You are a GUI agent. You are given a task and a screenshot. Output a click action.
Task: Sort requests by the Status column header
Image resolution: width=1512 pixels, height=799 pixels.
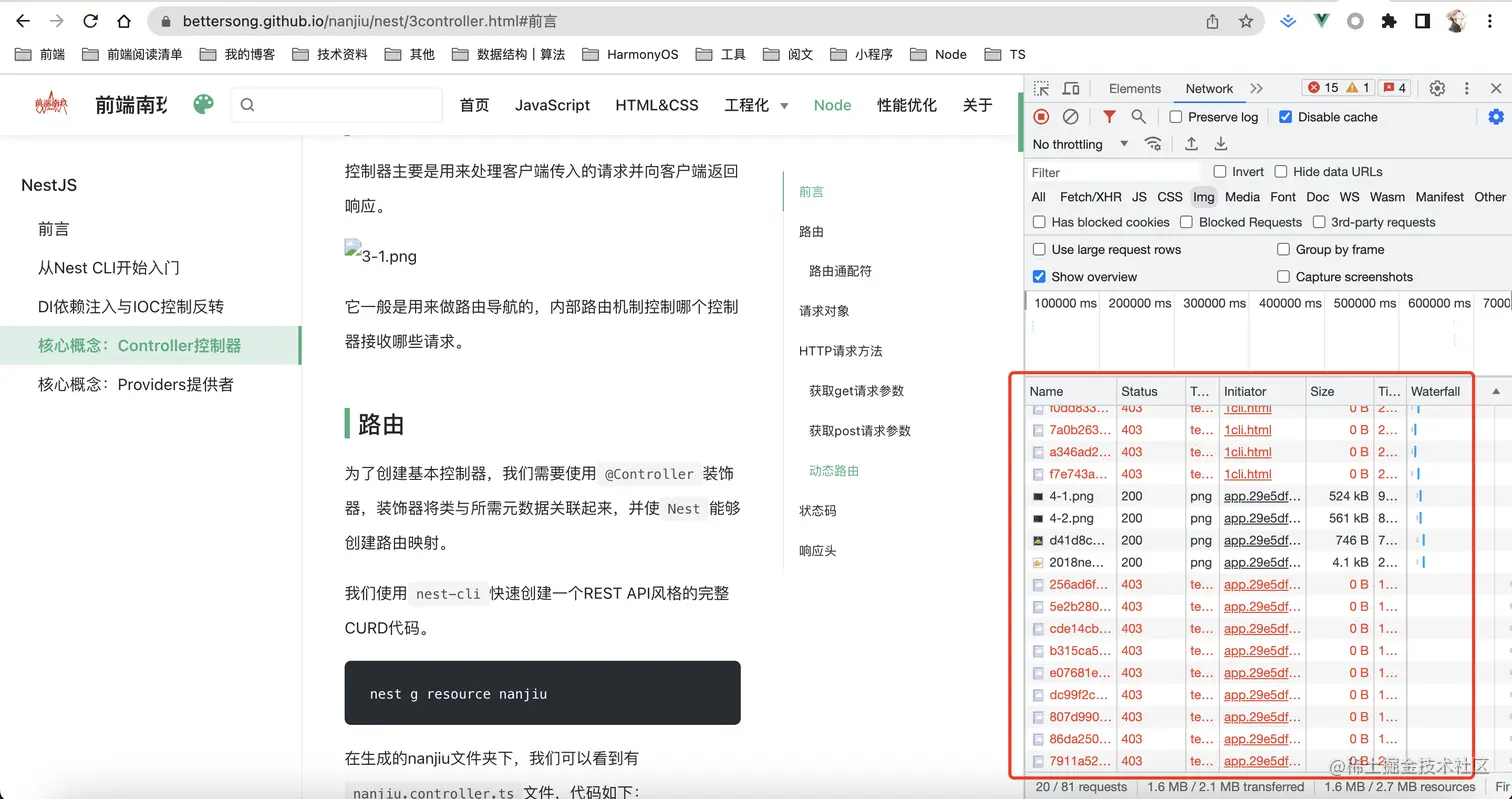click(1151, 391)
